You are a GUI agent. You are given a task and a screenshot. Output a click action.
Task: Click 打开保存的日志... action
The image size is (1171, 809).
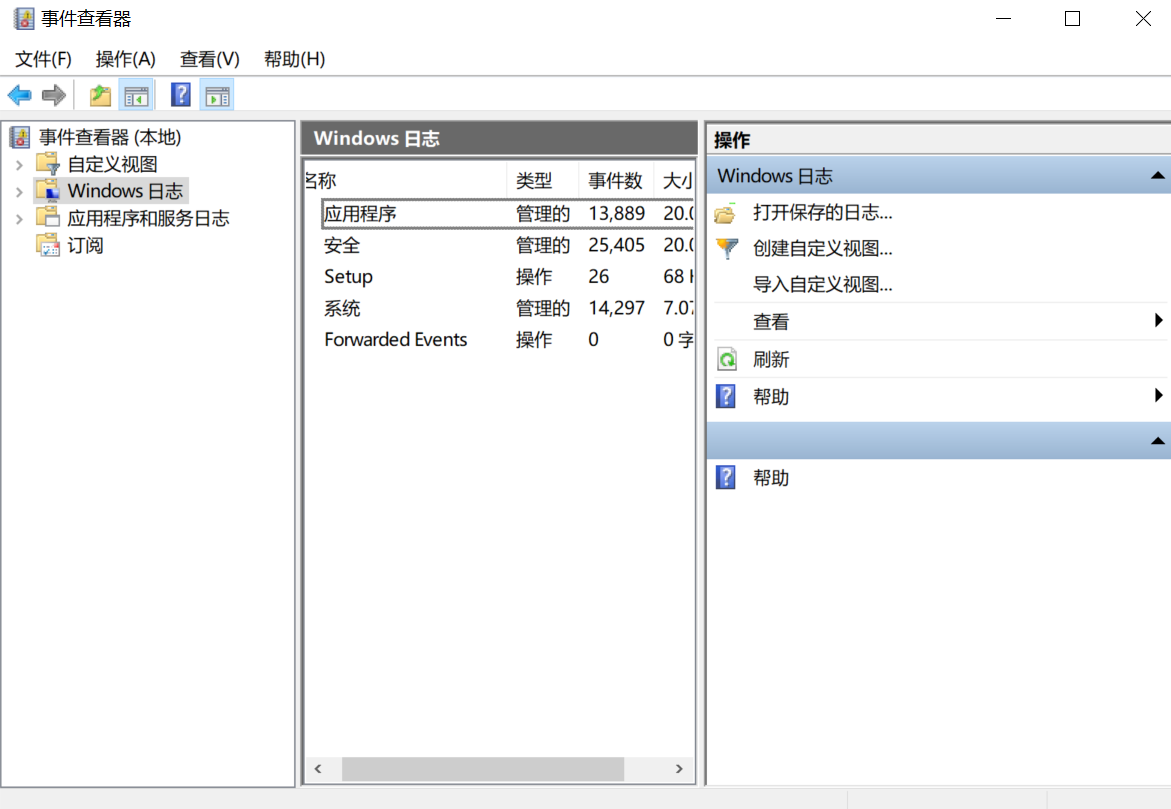822,213
